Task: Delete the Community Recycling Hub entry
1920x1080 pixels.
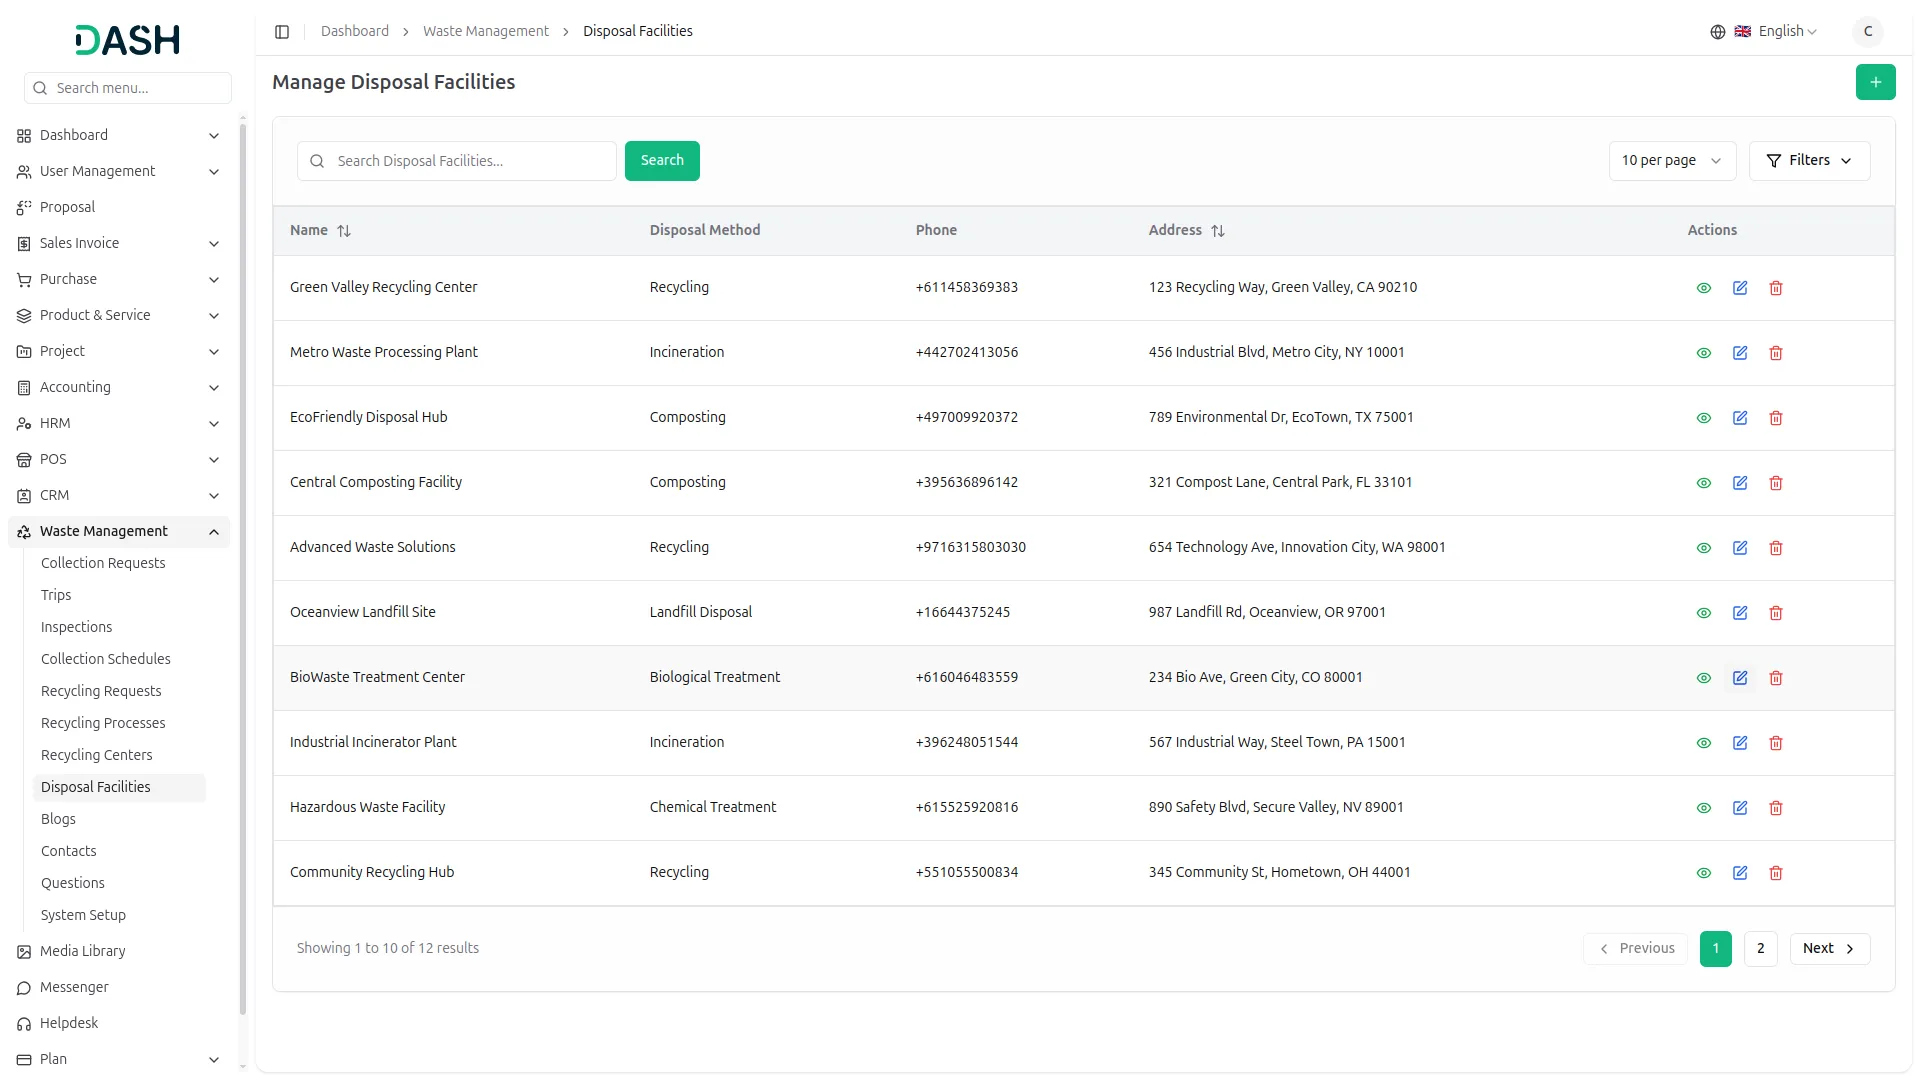Action: [x=1776, y=873]
